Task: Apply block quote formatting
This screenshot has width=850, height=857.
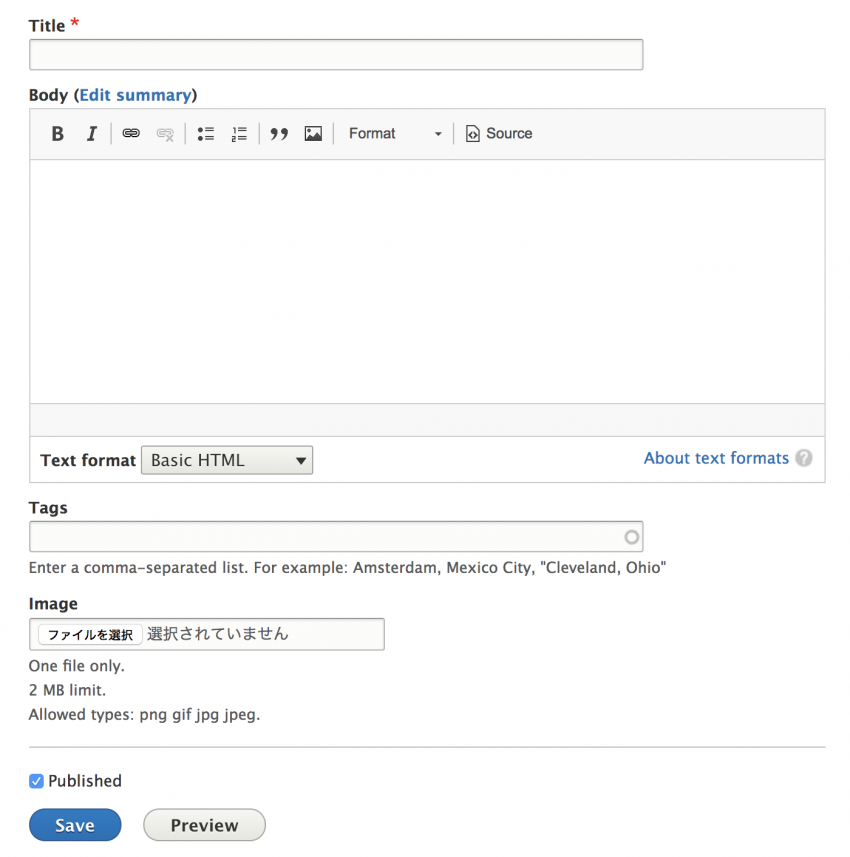Action: [x=280, y=134]
